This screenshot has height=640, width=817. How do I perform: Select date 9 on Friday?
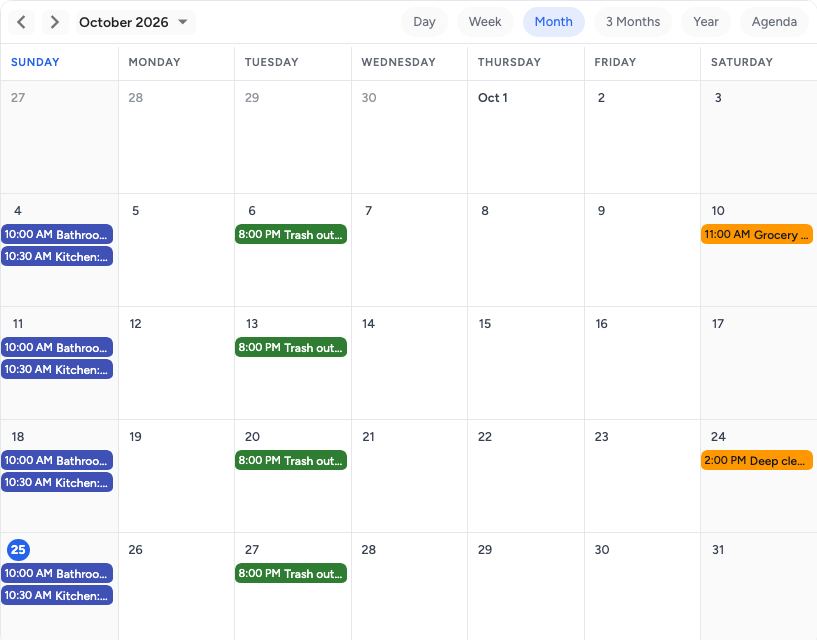tap(601, 211)
